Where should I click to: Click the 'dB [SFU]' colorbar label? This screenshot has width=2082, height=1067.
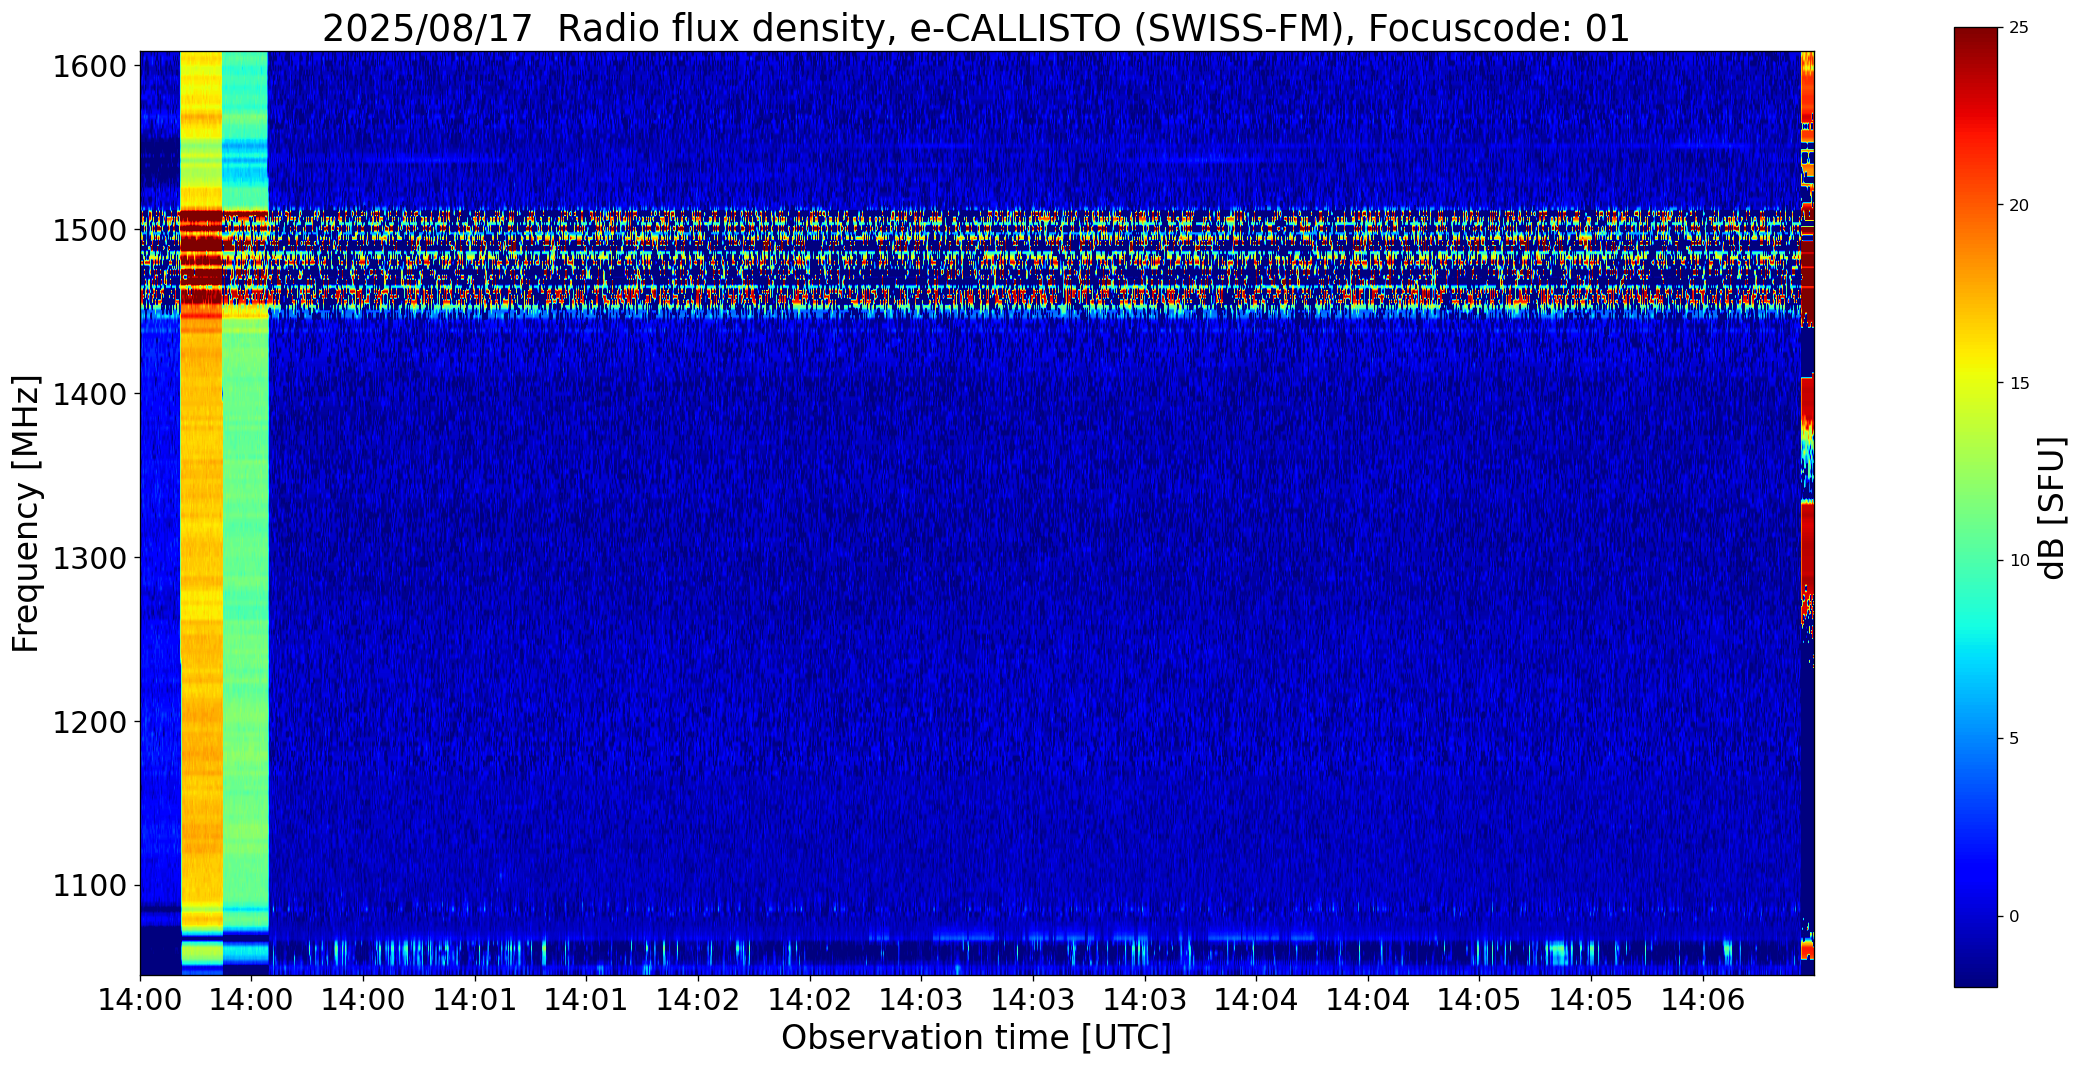point(2052,508)
